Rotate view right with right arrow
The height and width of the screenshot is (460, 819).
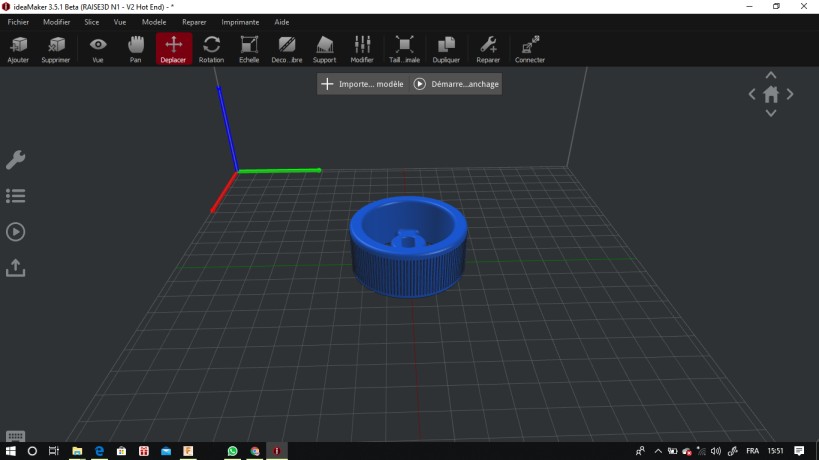point(790,95)
